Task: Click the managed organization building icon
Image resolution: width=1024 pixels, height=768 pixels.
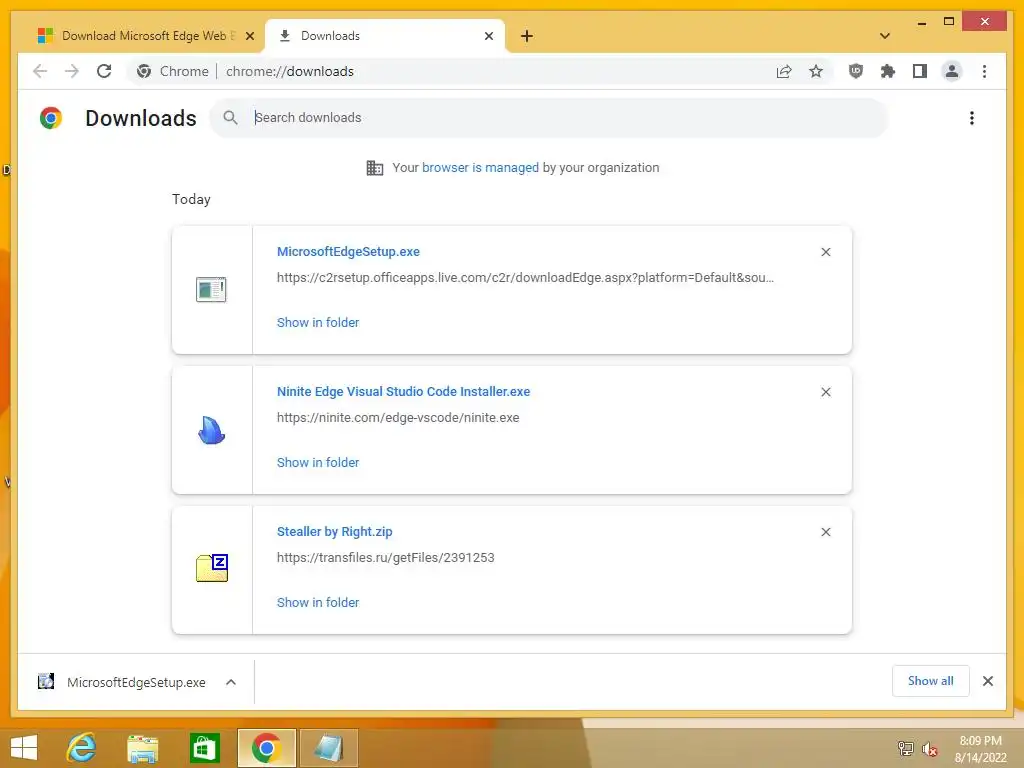Action: pyautogui.click(x=375, y=168)
